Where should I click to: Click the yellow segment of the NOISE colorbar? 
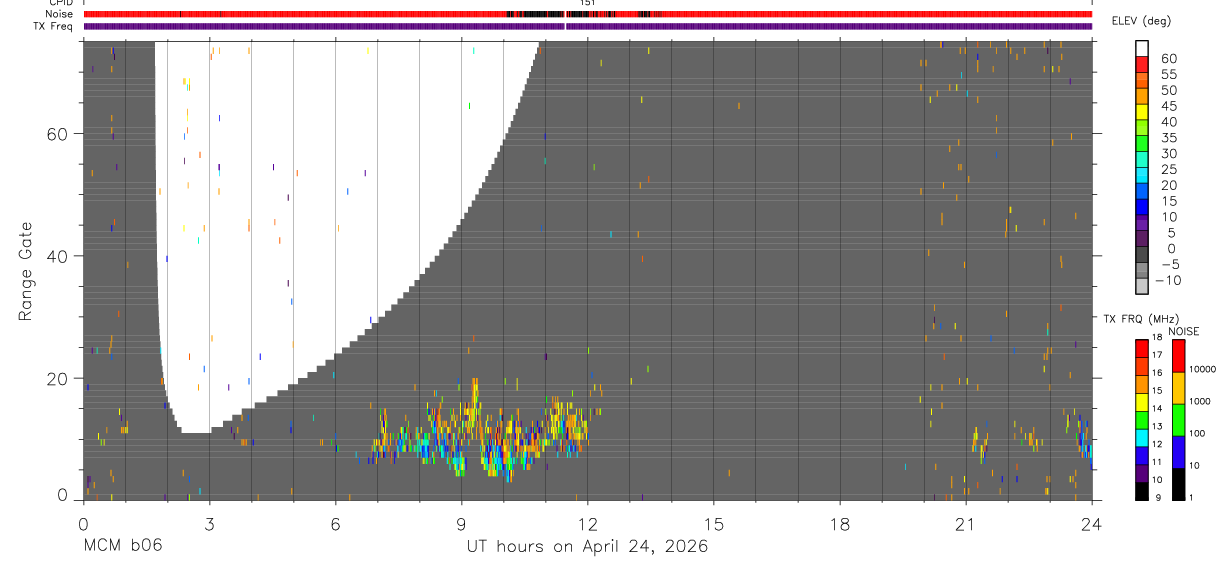tap(1179, 388)
